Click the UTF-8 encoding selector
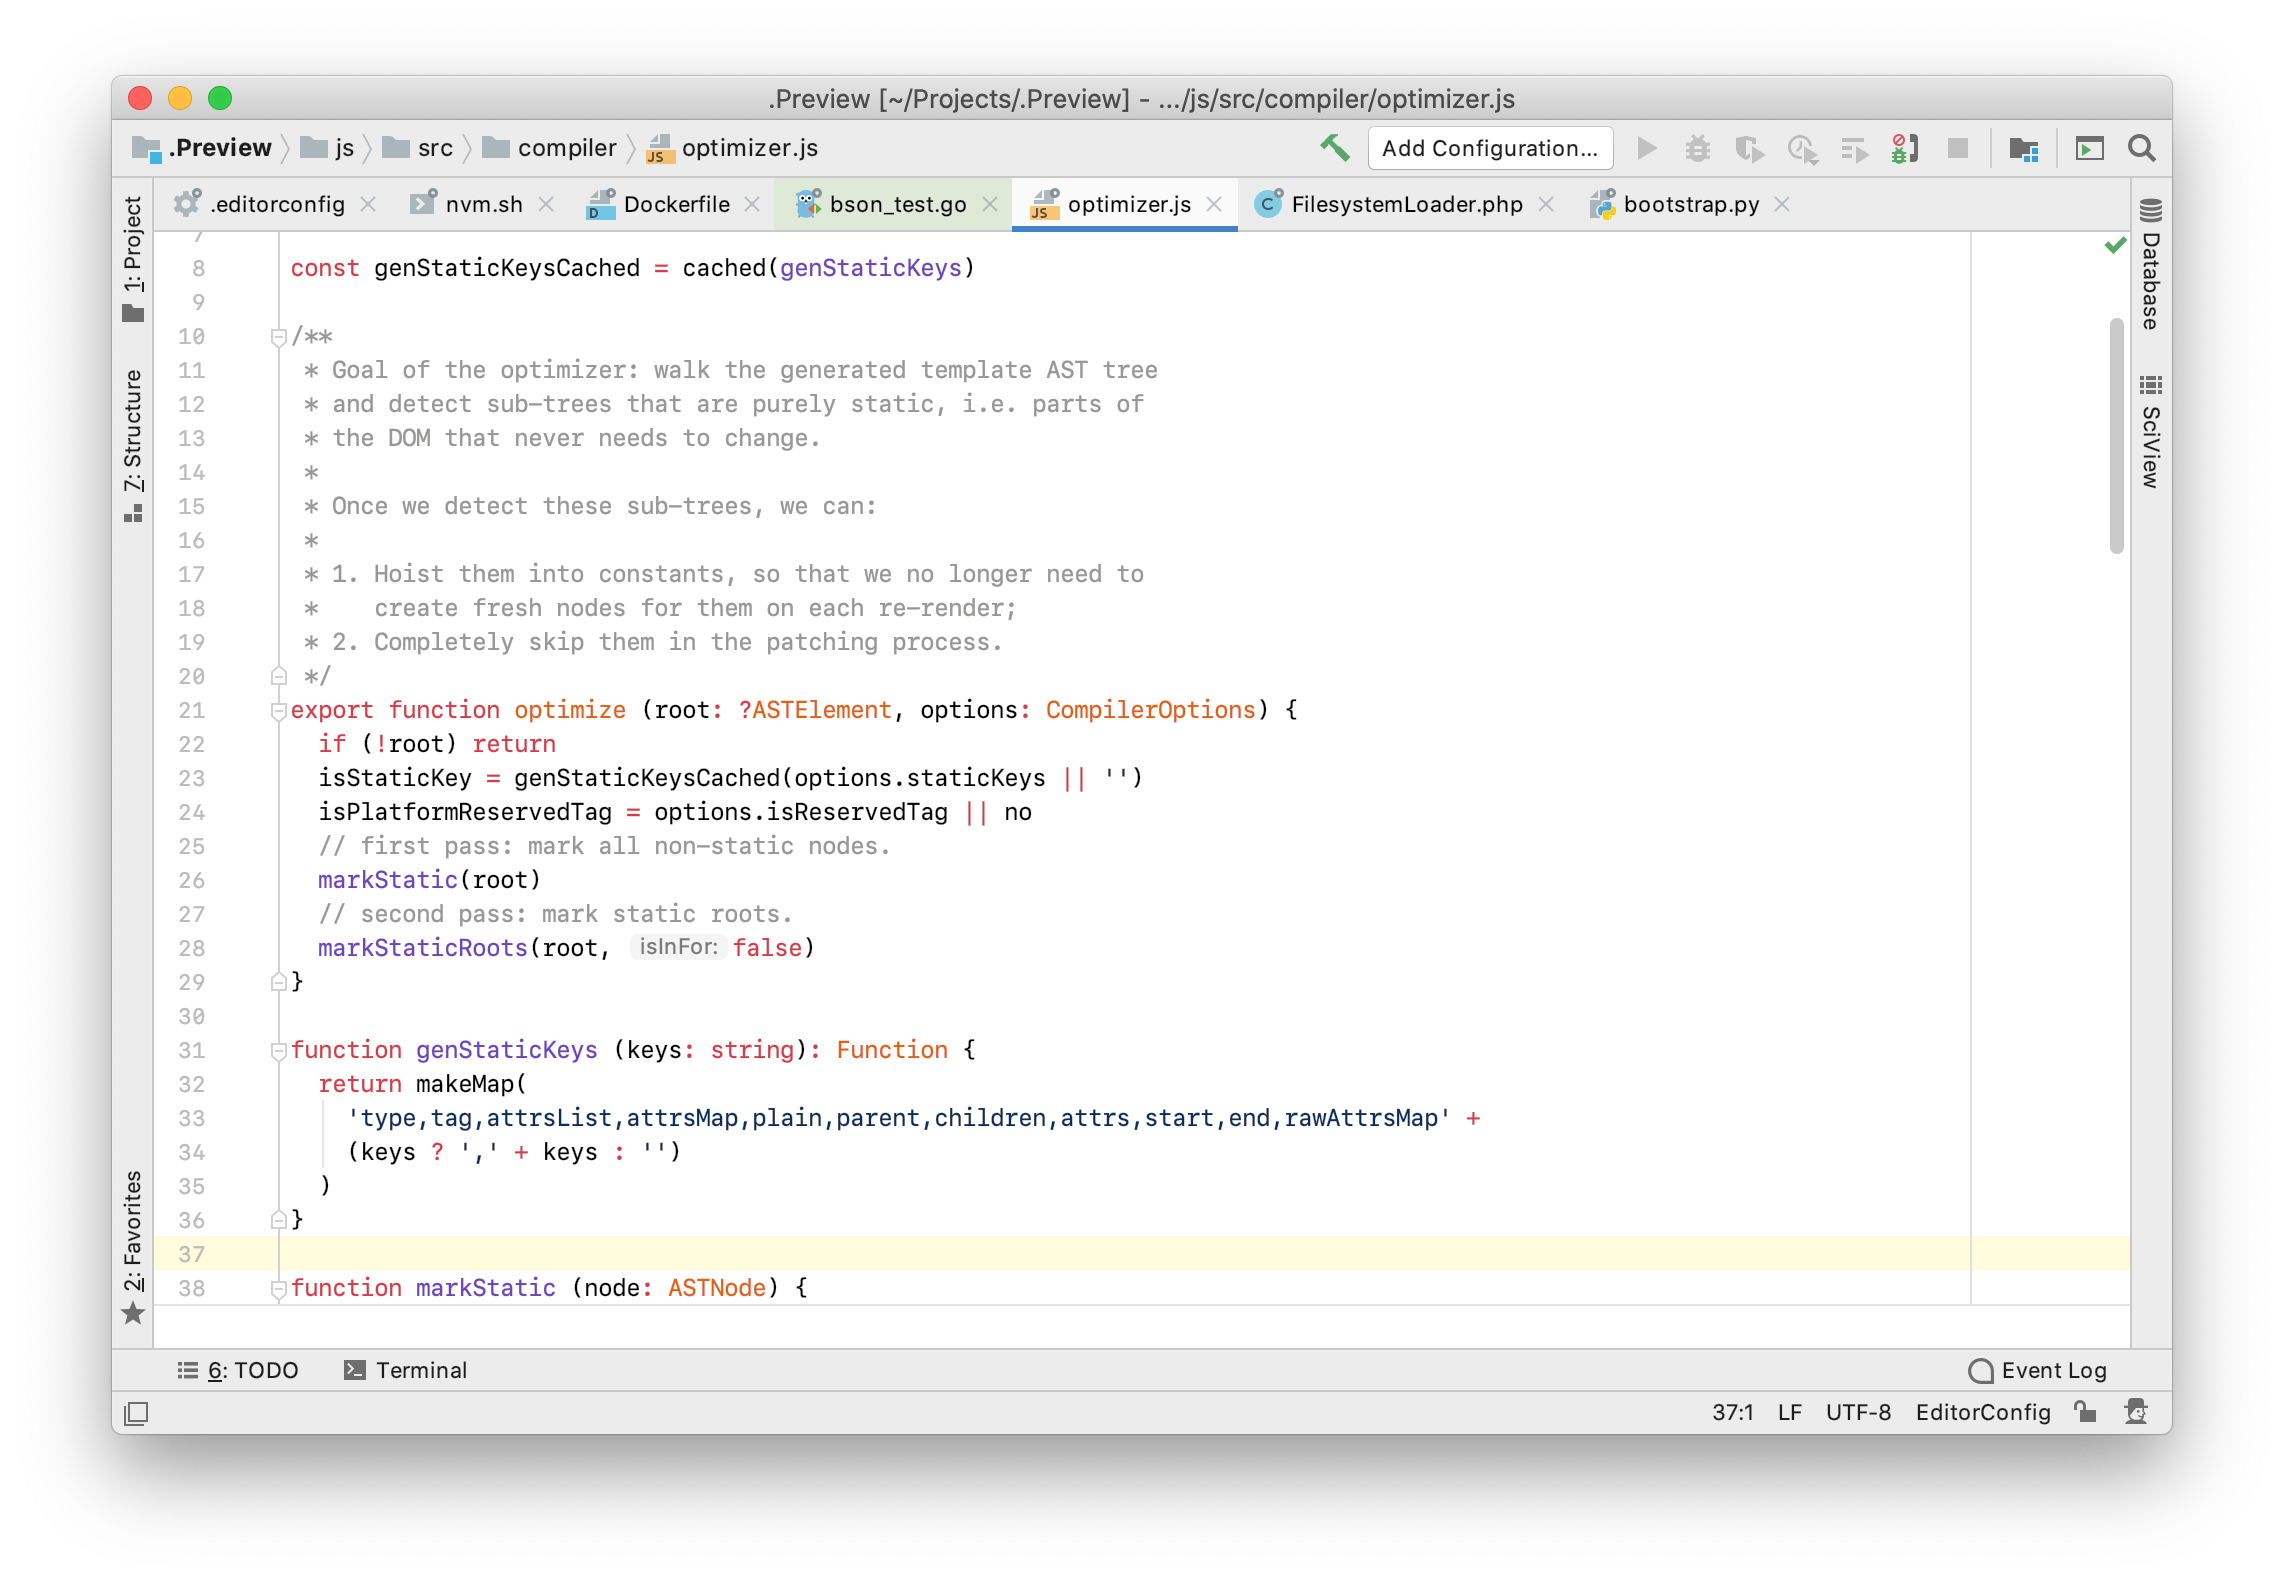The height and width of the screenshot is (1582, 2284). [1857, 1412]
